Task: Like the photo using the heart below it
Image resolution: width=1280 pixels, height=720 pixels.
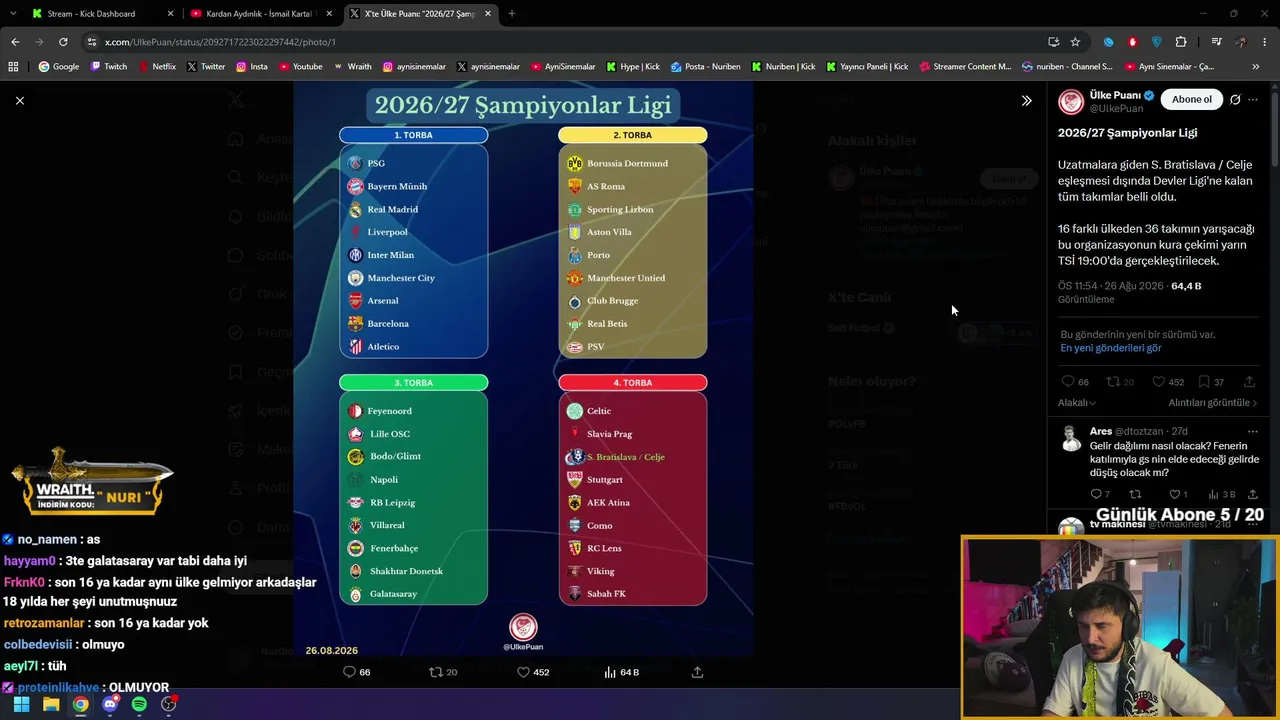Action: point(523,672)
